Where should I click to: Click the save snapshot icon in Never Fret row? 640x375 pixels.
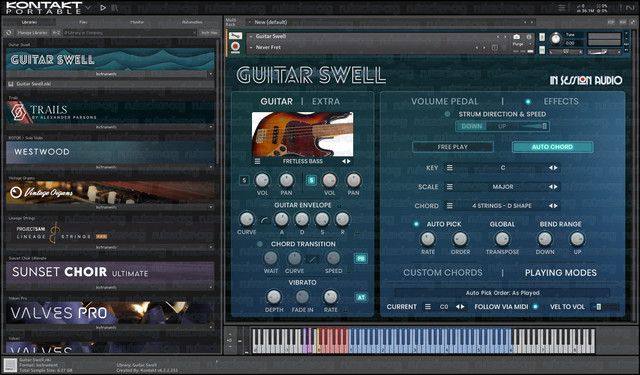click(494, 48)
